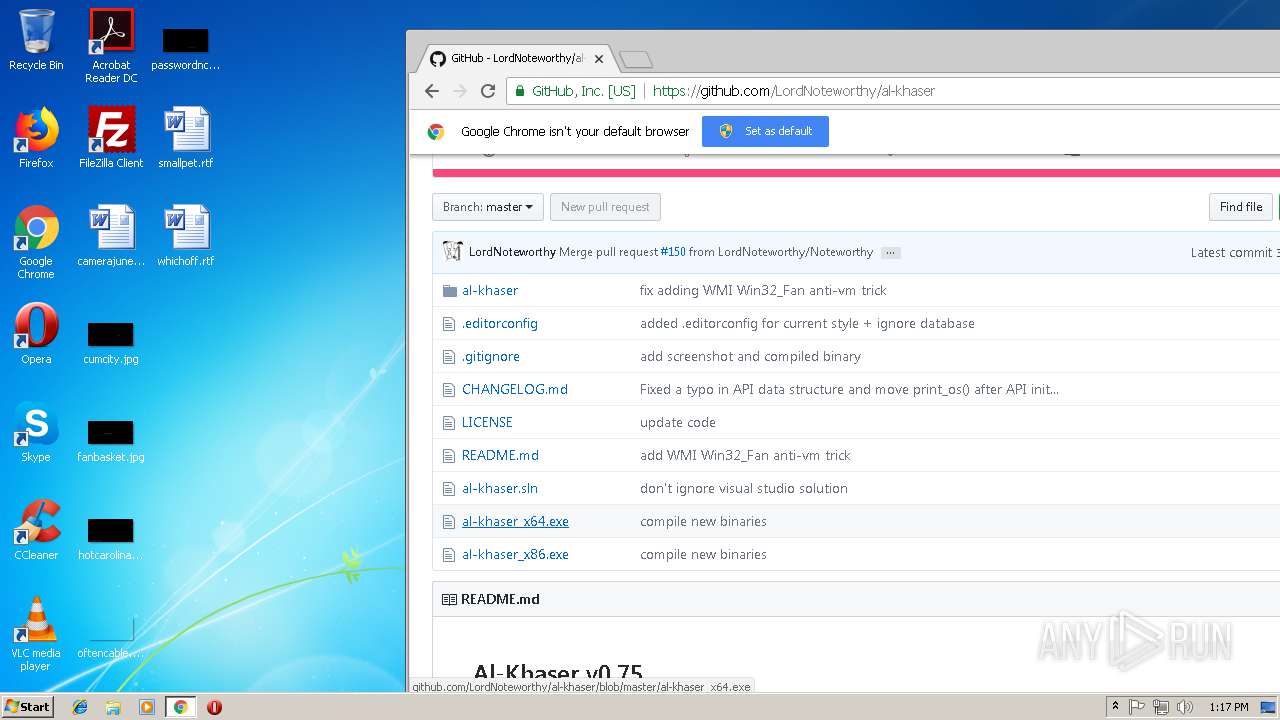Open oftencable file on desktop

(x=111, y=637)
